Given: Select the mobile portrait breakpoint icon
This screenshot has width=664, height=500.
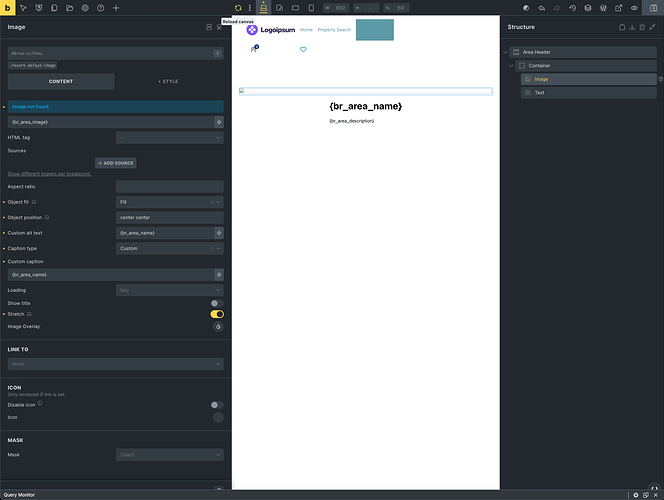Looking at the screenshot, I should (311, 8).
